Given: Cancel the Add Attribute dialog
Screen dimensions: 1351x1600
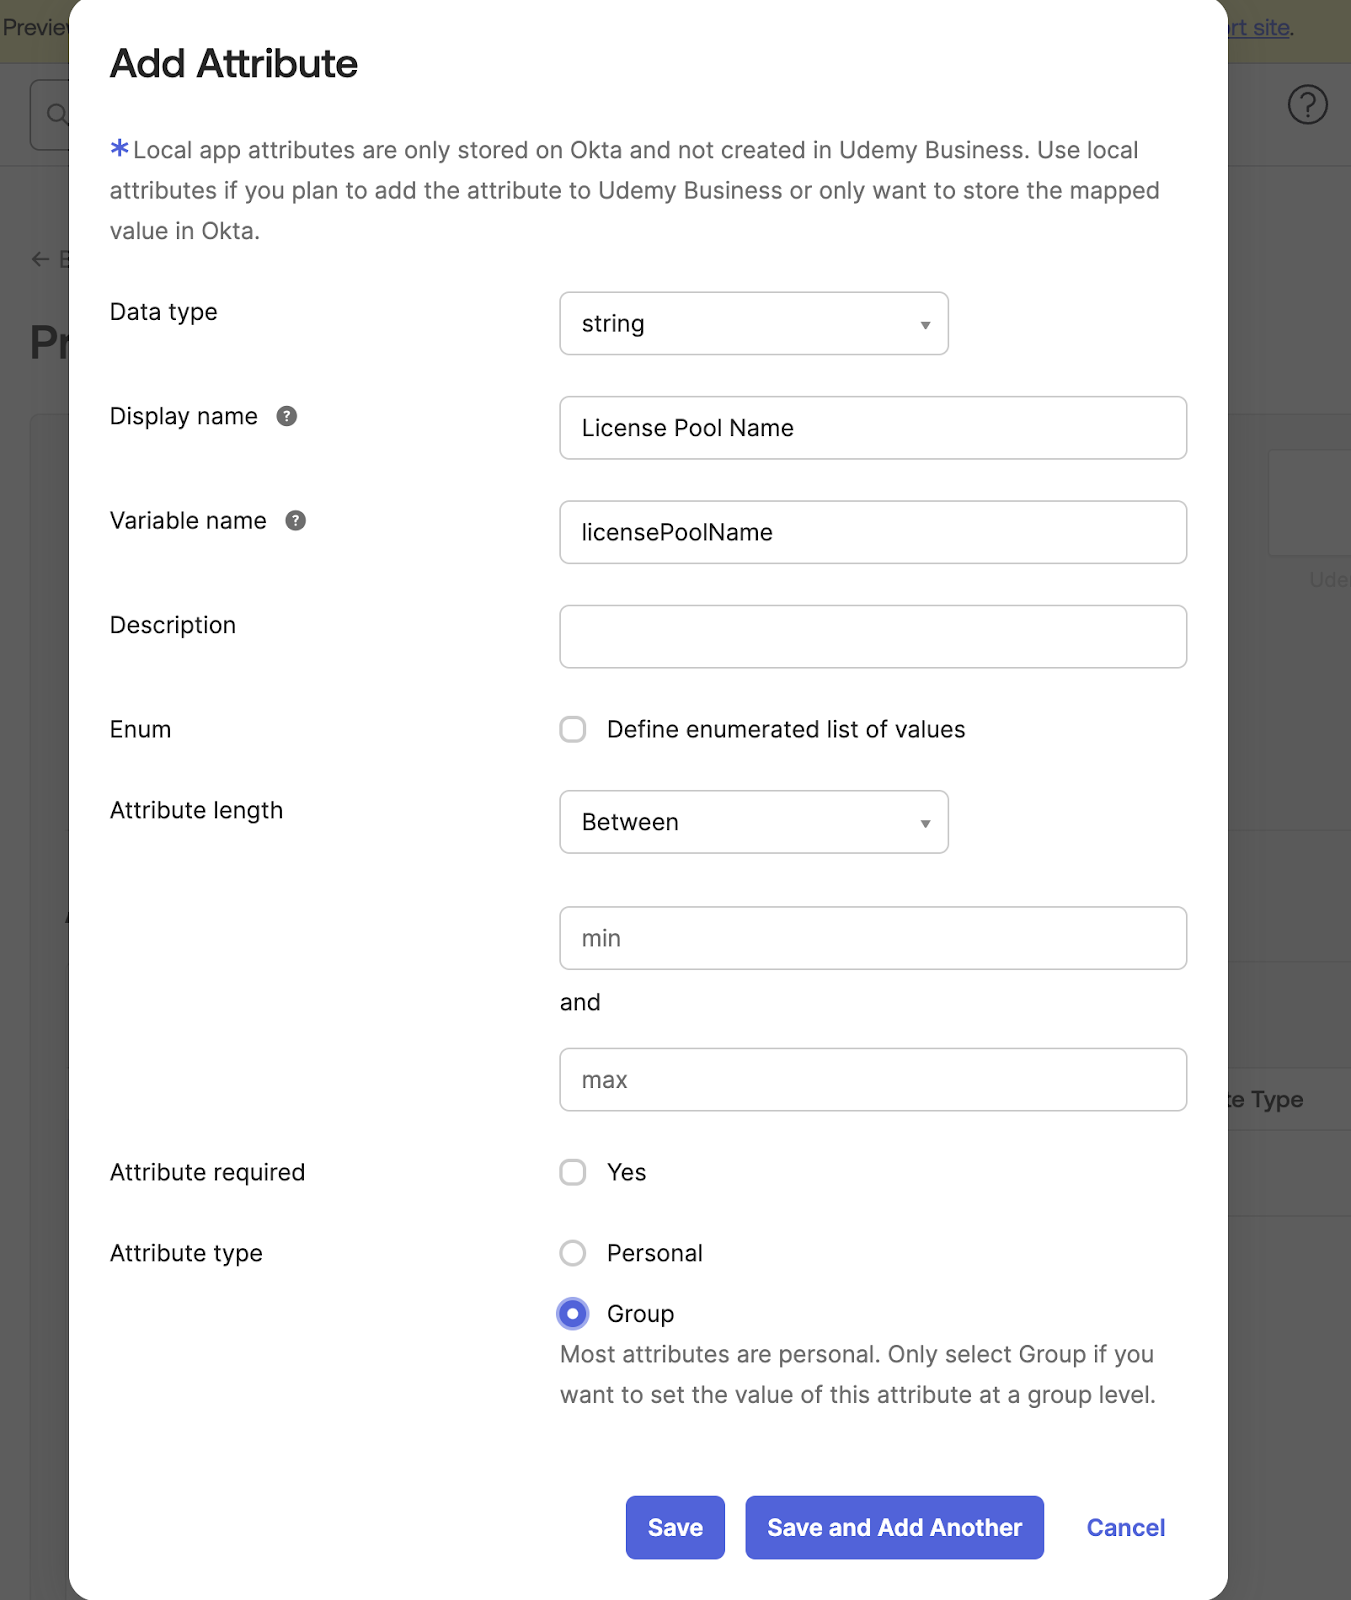Looking at the screenshot, I should click(1125, 1527).
